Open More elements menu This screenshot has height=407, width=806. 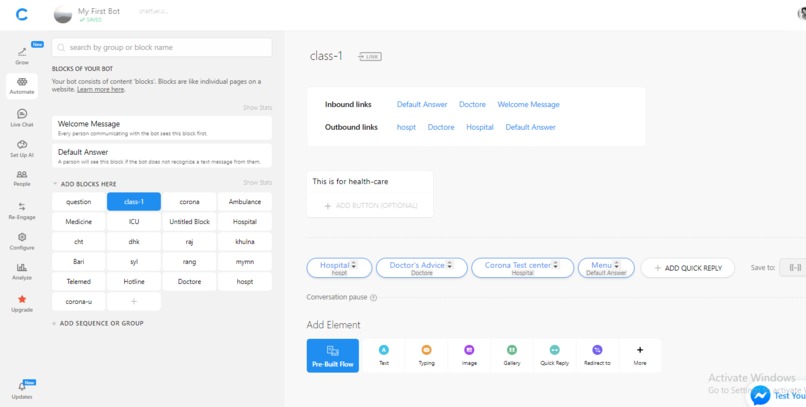tap(640, 356)
